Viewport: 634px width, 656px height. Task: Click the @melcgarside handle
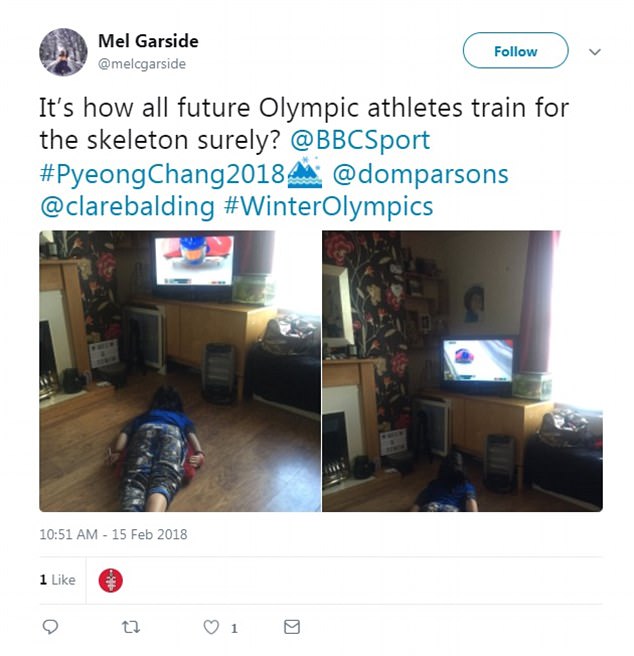[142, 64]
